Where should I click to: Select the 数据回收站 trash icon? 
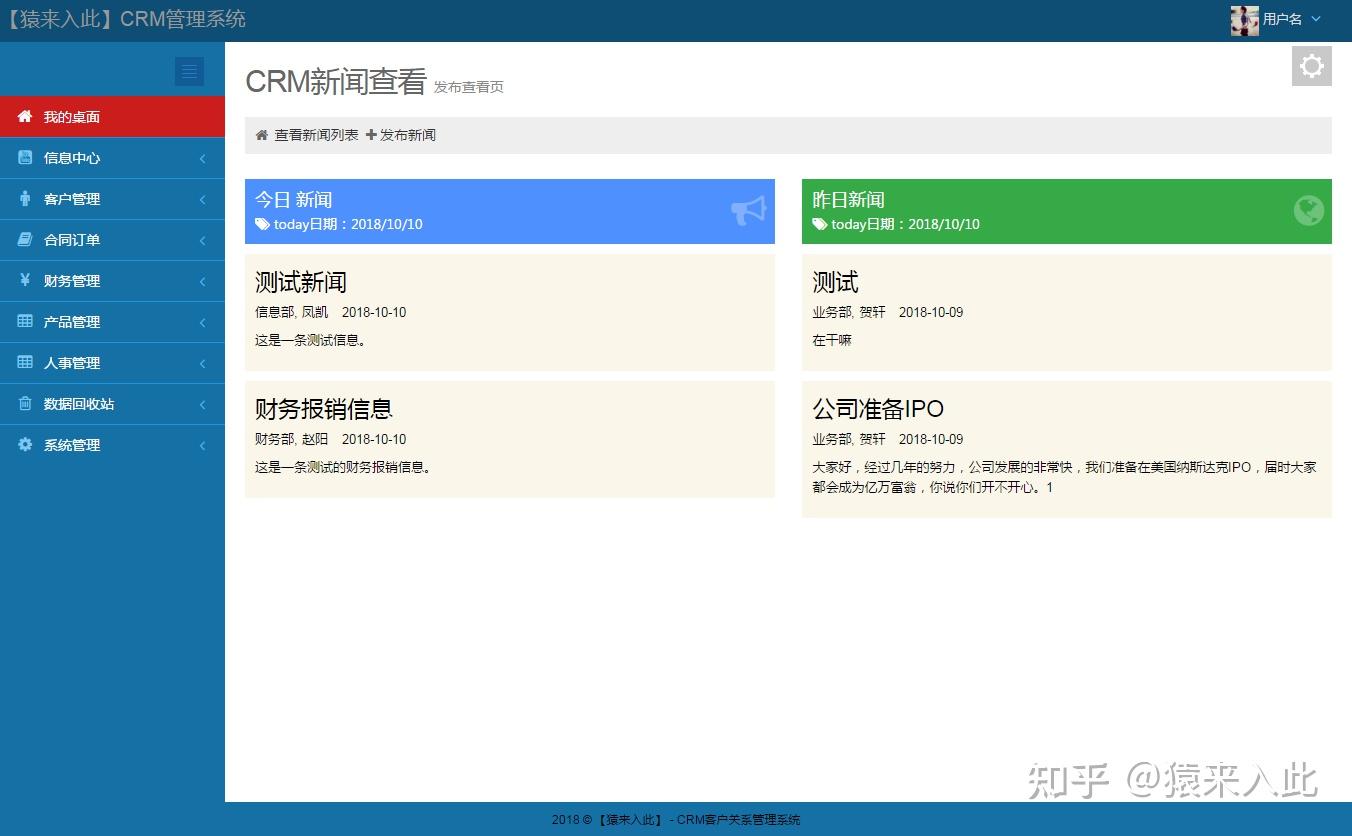[x=25, y=404]
